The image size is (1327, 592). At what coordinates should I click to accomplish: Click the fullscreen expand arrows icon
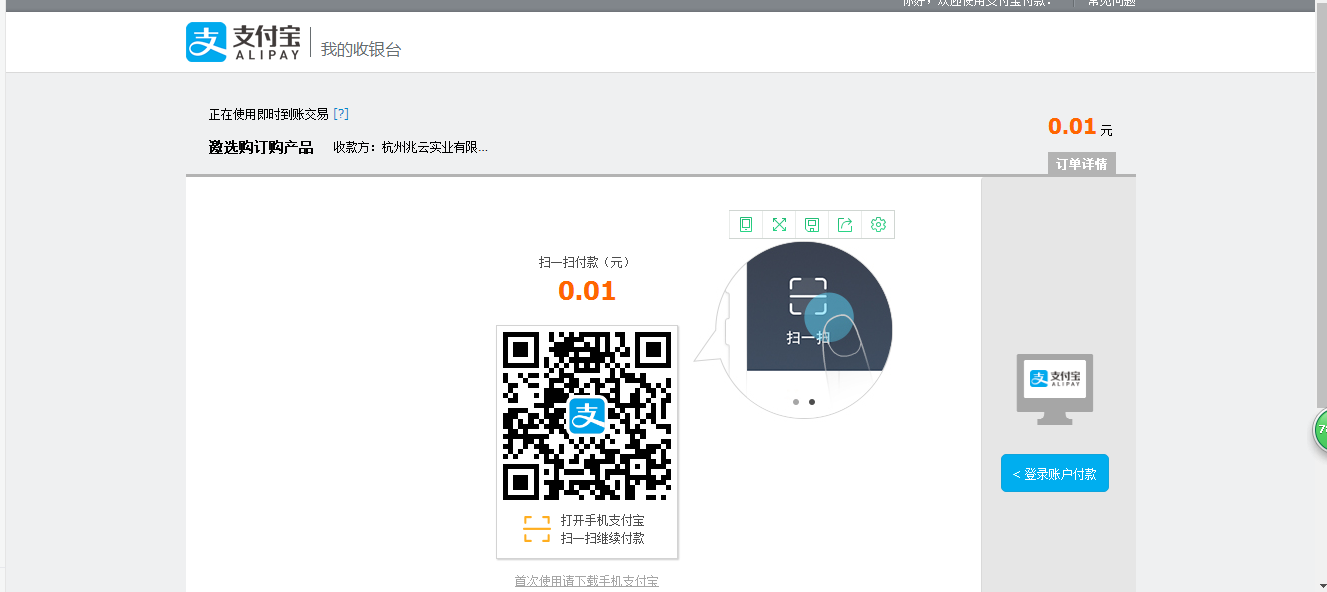779,225
